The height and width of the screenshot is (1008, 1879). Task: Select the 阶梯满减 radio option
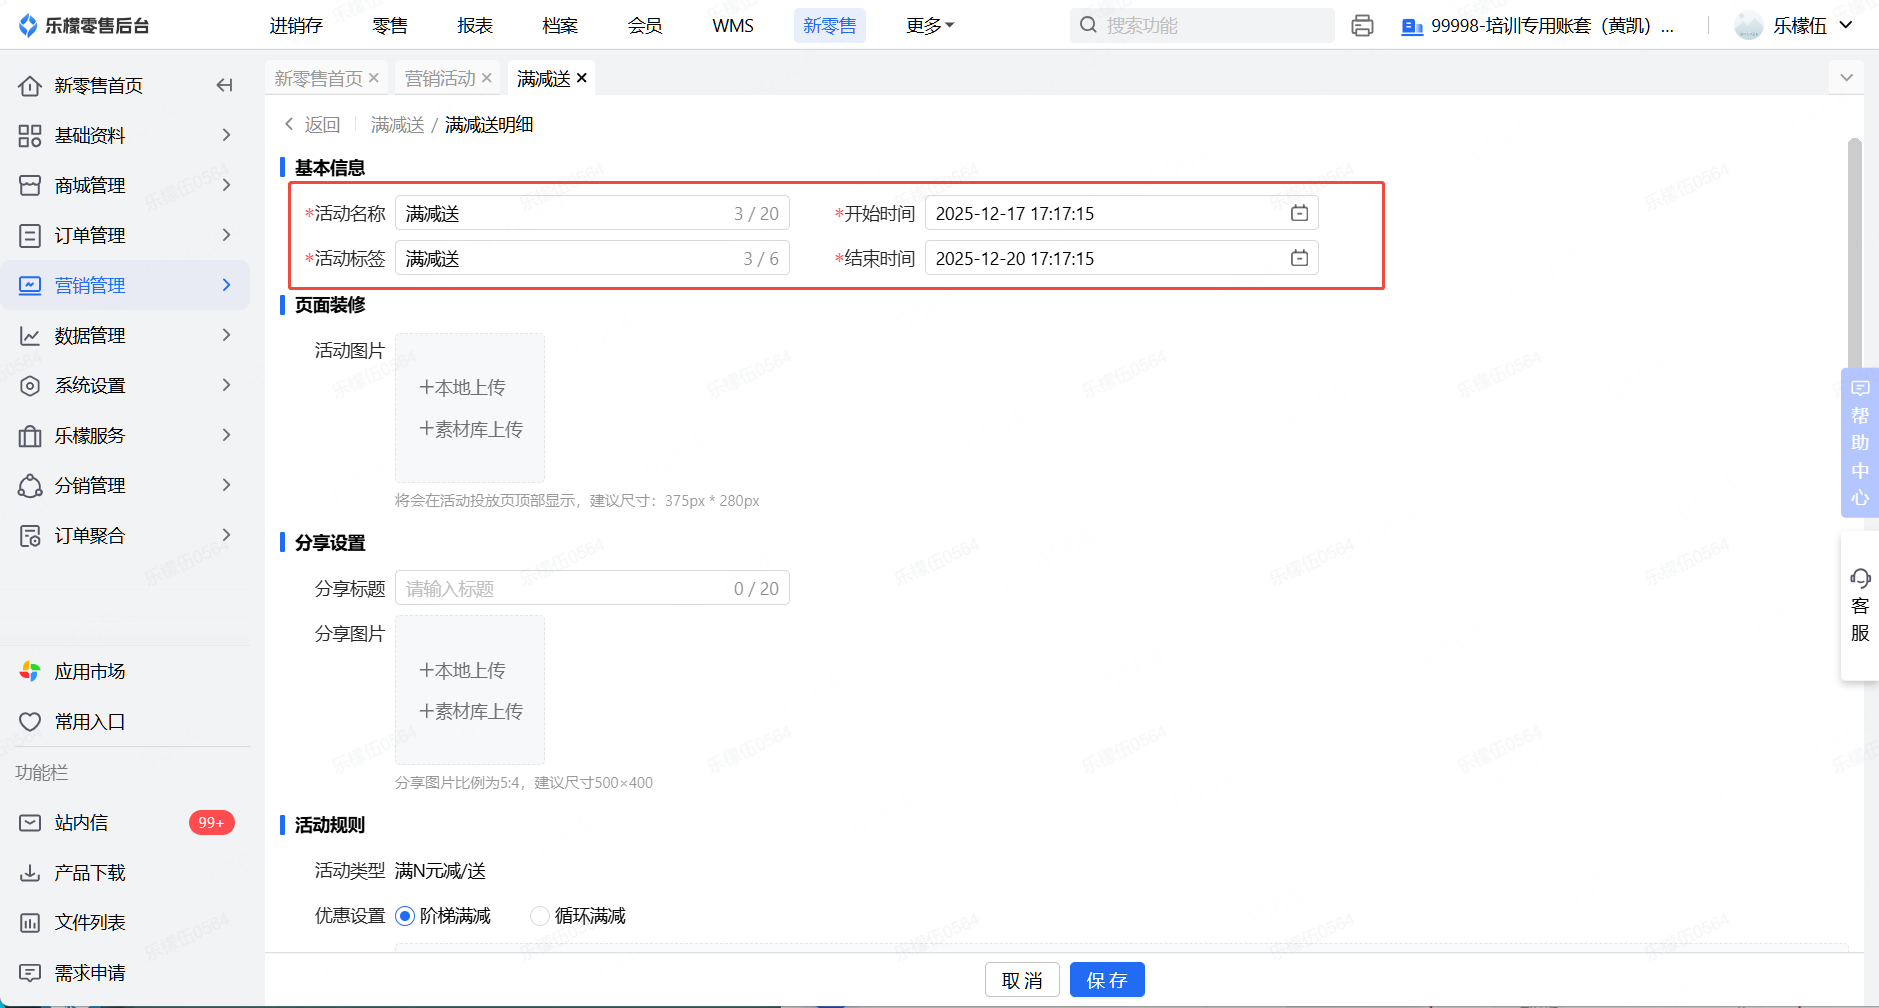405,916
